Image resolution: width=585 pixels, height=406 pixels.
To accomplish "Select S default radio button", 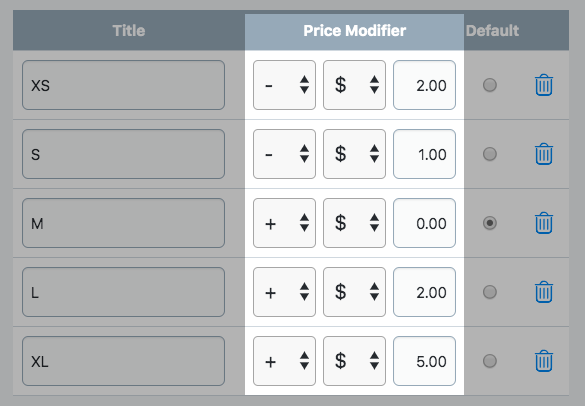I will [x=489, y=154].
